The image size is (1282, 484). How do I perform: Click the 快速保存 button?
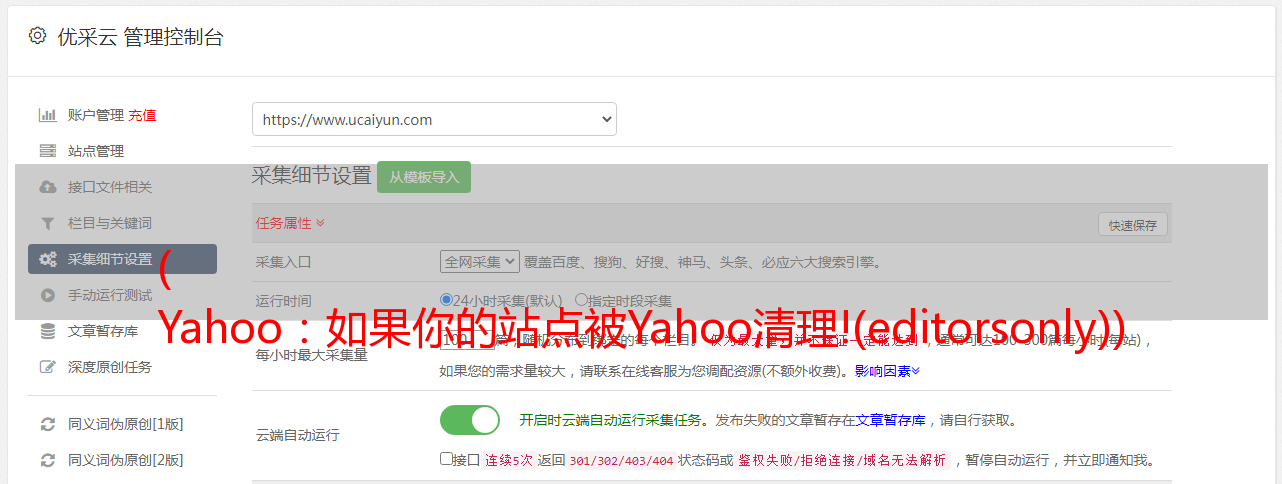pos(1133,225)
